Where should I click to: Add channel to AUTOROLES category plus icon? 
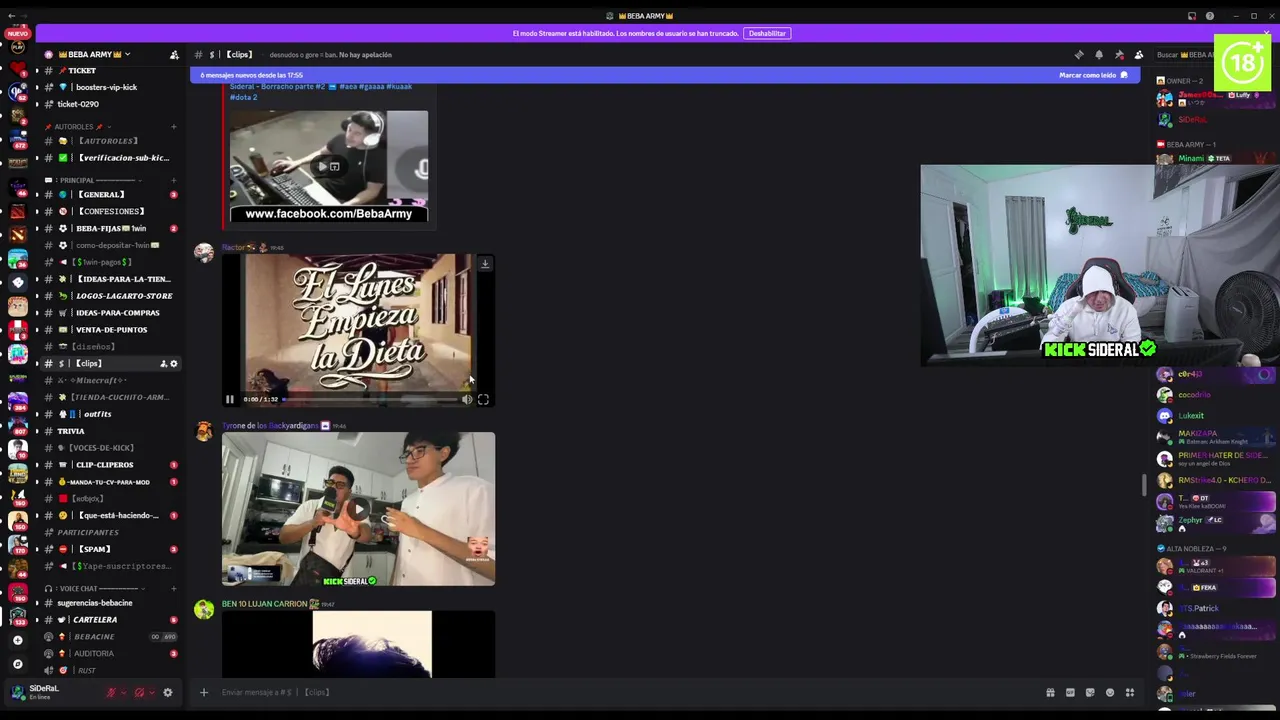173,127
